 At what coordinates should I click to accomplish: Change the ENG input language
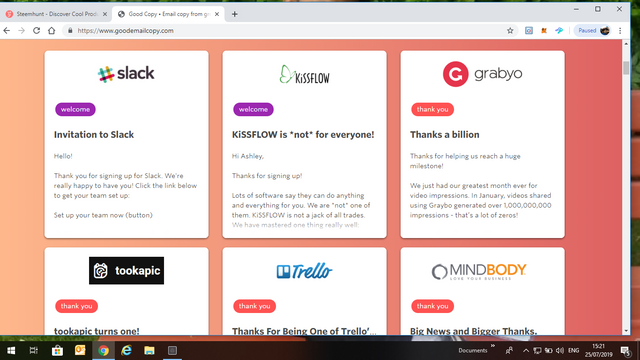point(573,351)
